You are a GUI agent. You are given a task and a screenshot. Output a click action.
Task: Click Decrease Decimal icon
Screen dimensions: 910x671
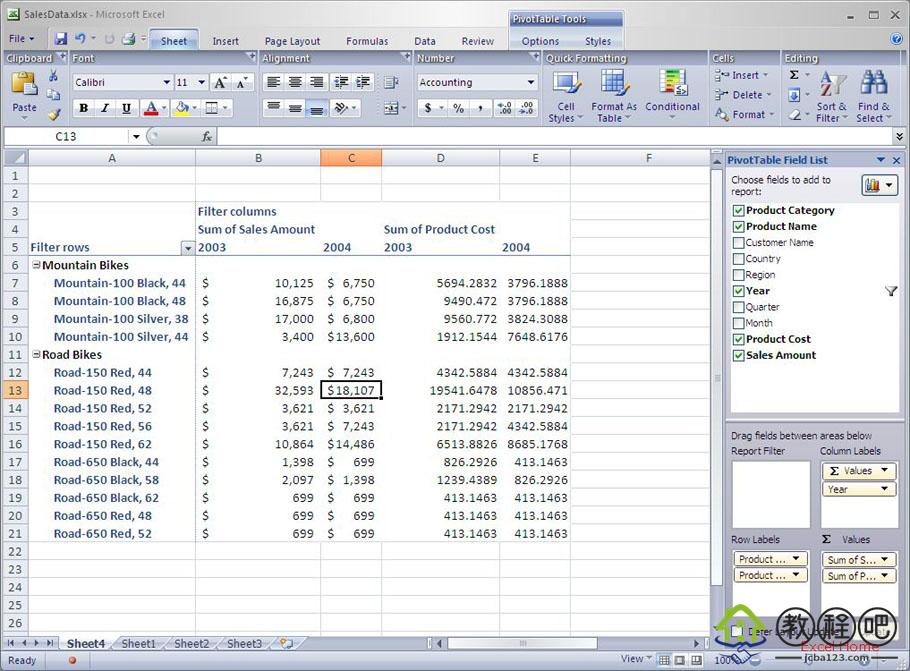526,108
